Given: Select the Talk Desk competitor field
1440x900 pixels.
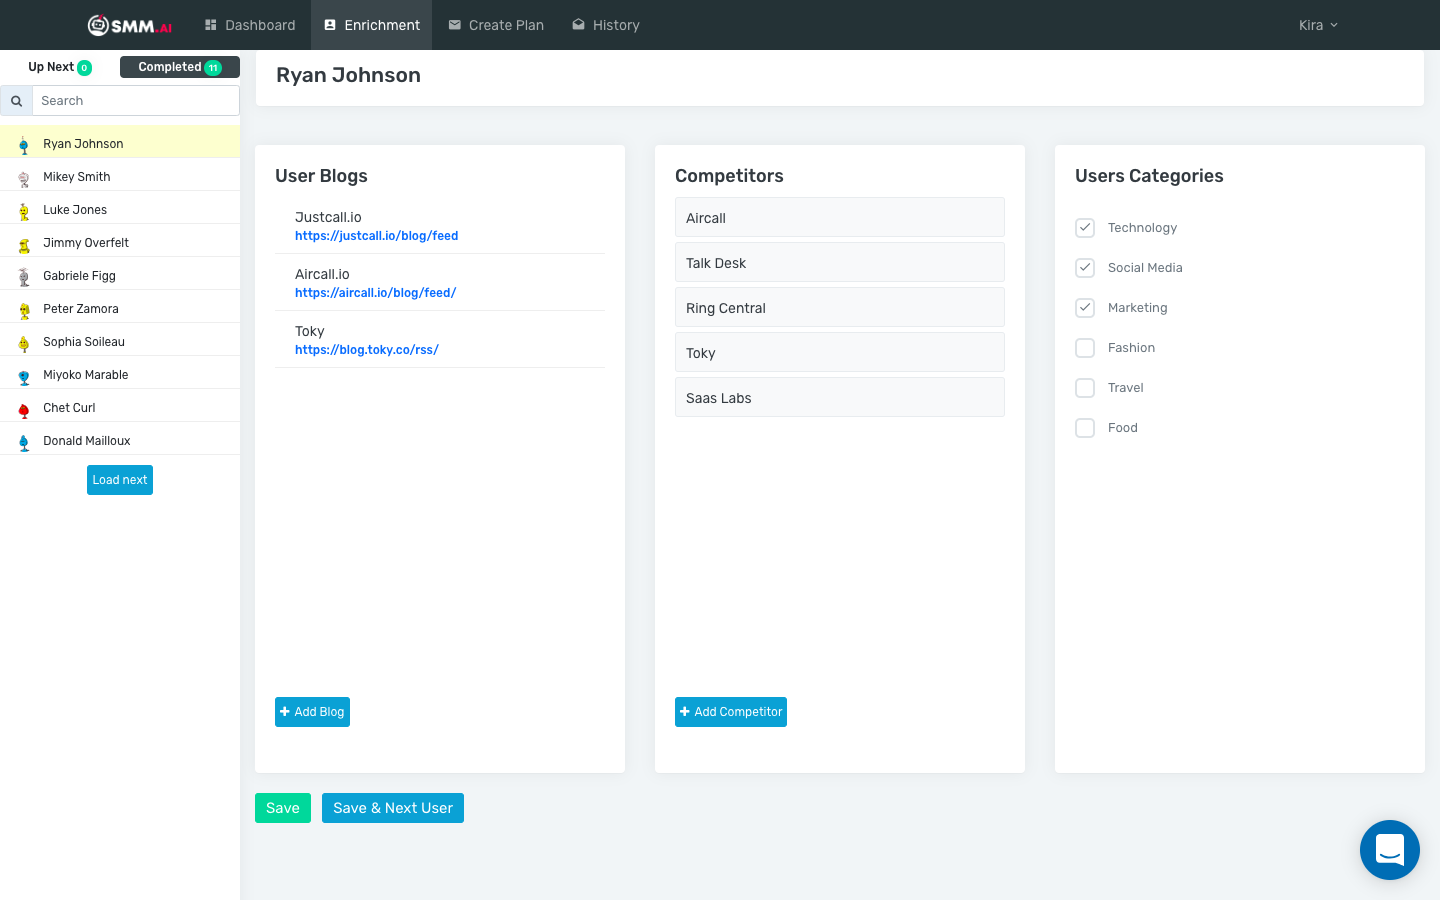Looking at the screenshot, I should tap(840, 262).
